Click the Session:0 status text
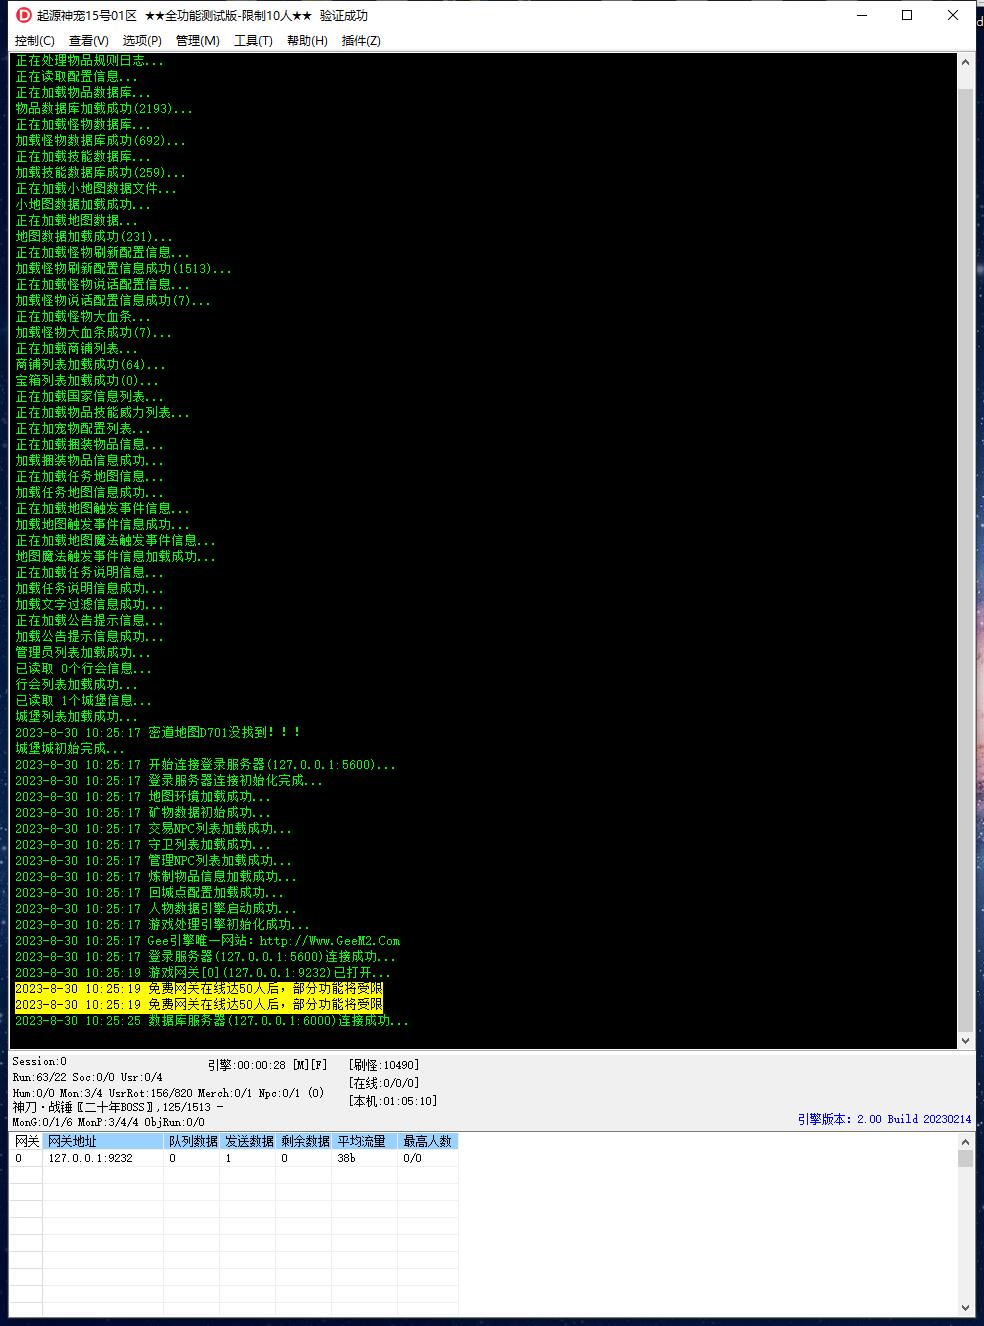 tap(40, 1062)
